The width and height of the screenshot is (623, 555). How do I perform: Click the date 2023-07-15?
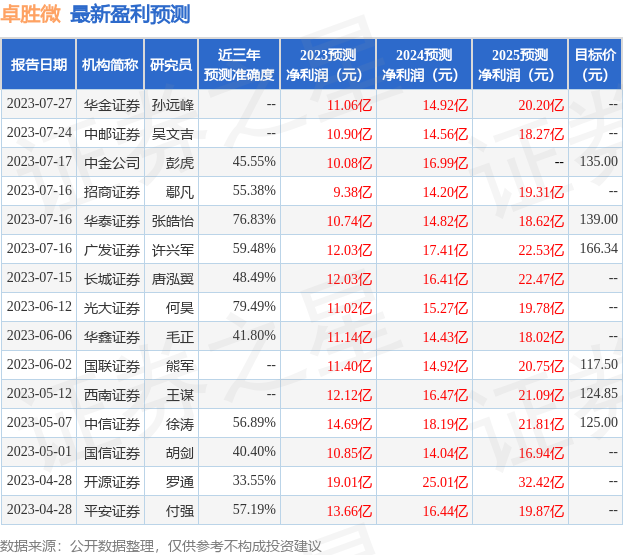39,277
